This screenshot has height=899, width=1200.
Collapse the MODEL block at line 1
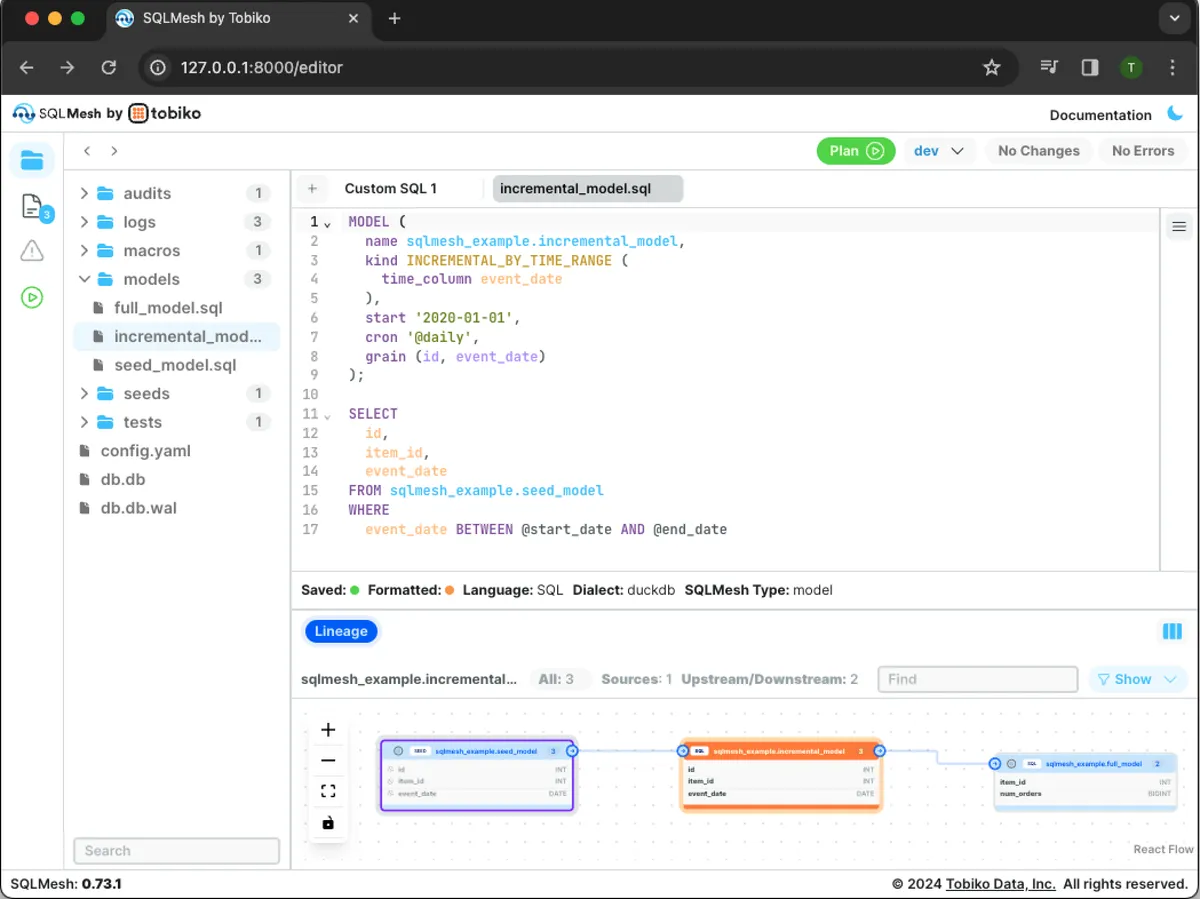point(327,223)
